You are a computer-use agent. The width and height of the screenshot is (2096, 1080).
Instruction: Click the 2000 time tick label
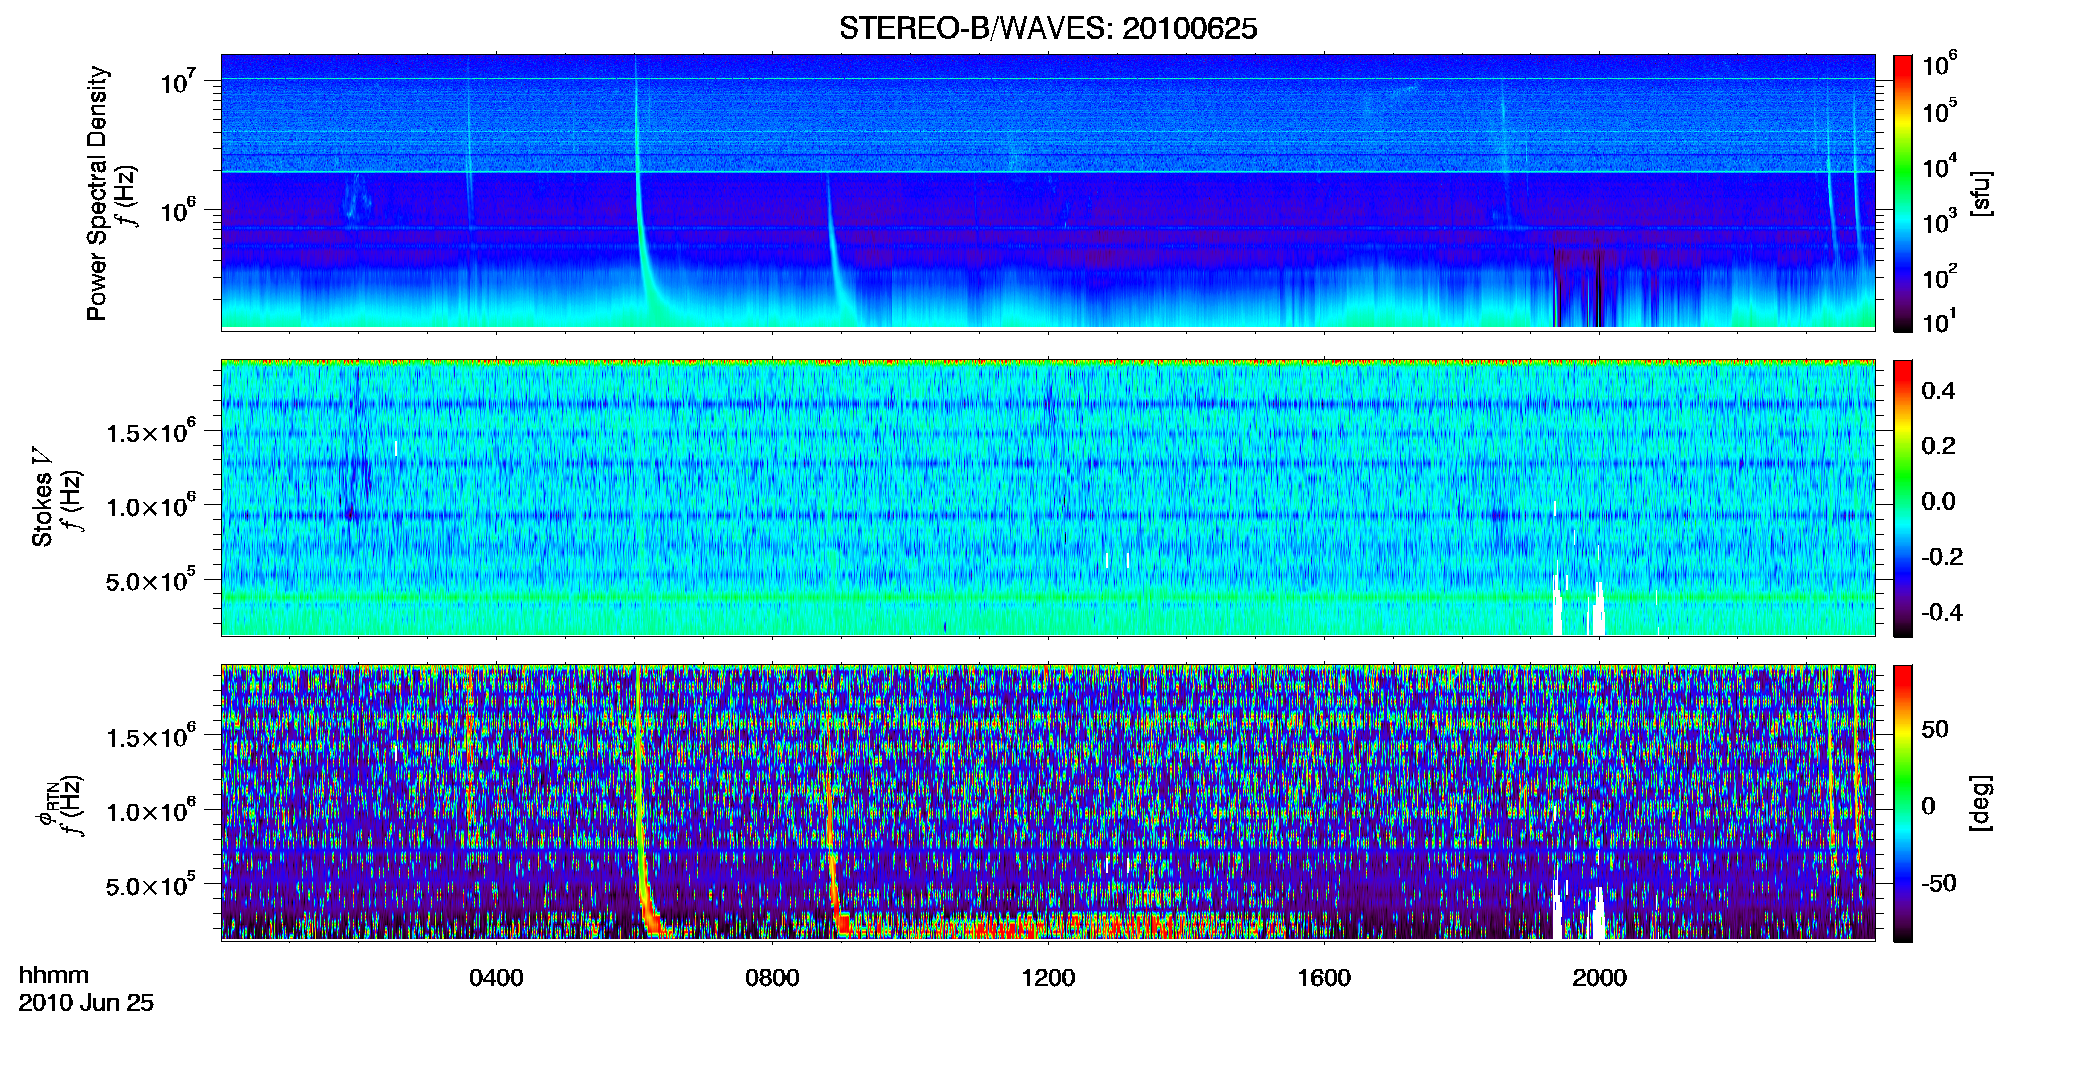pos(1599,978)
